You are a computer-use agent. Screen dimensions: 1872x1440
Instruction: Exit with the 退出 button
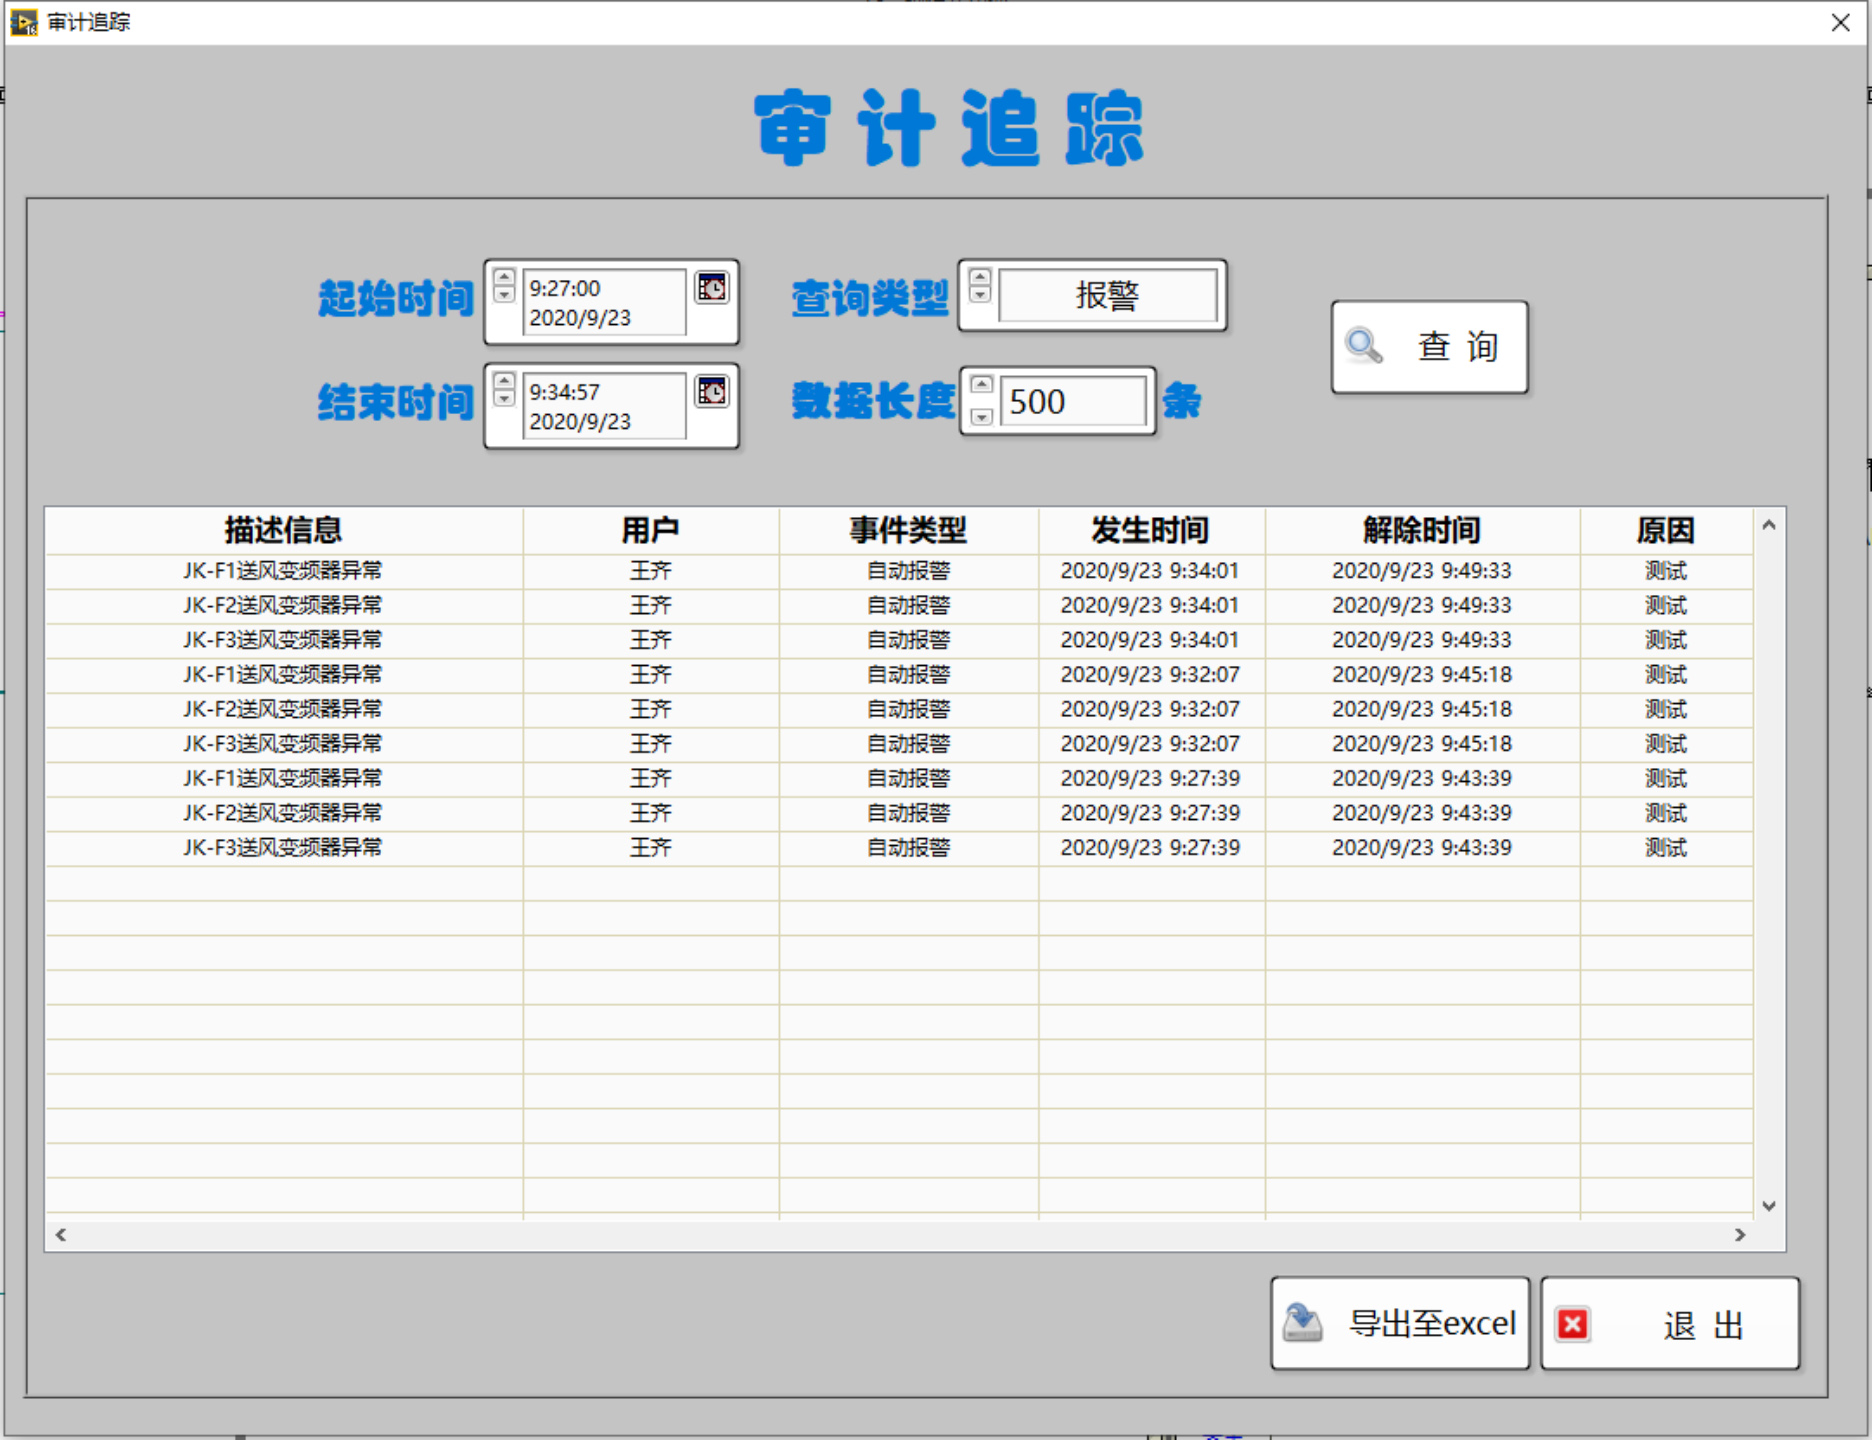click(x=1670, y=1323)
